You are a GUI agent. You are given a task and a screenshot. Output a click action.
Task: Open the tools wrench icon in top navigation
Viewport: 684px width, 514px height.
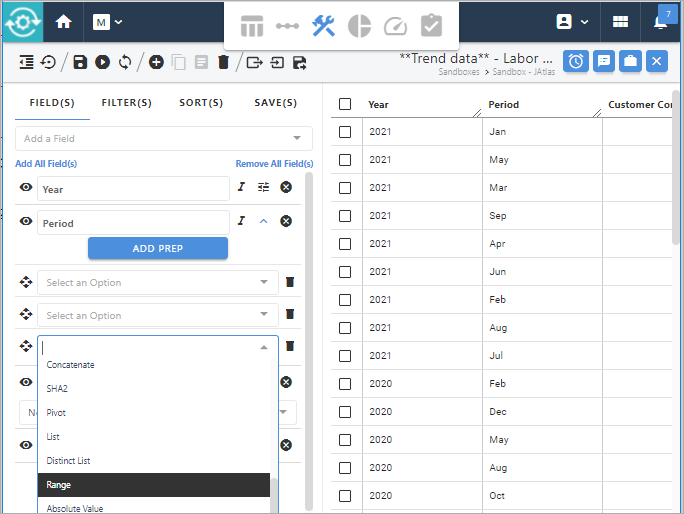point(323,26)
